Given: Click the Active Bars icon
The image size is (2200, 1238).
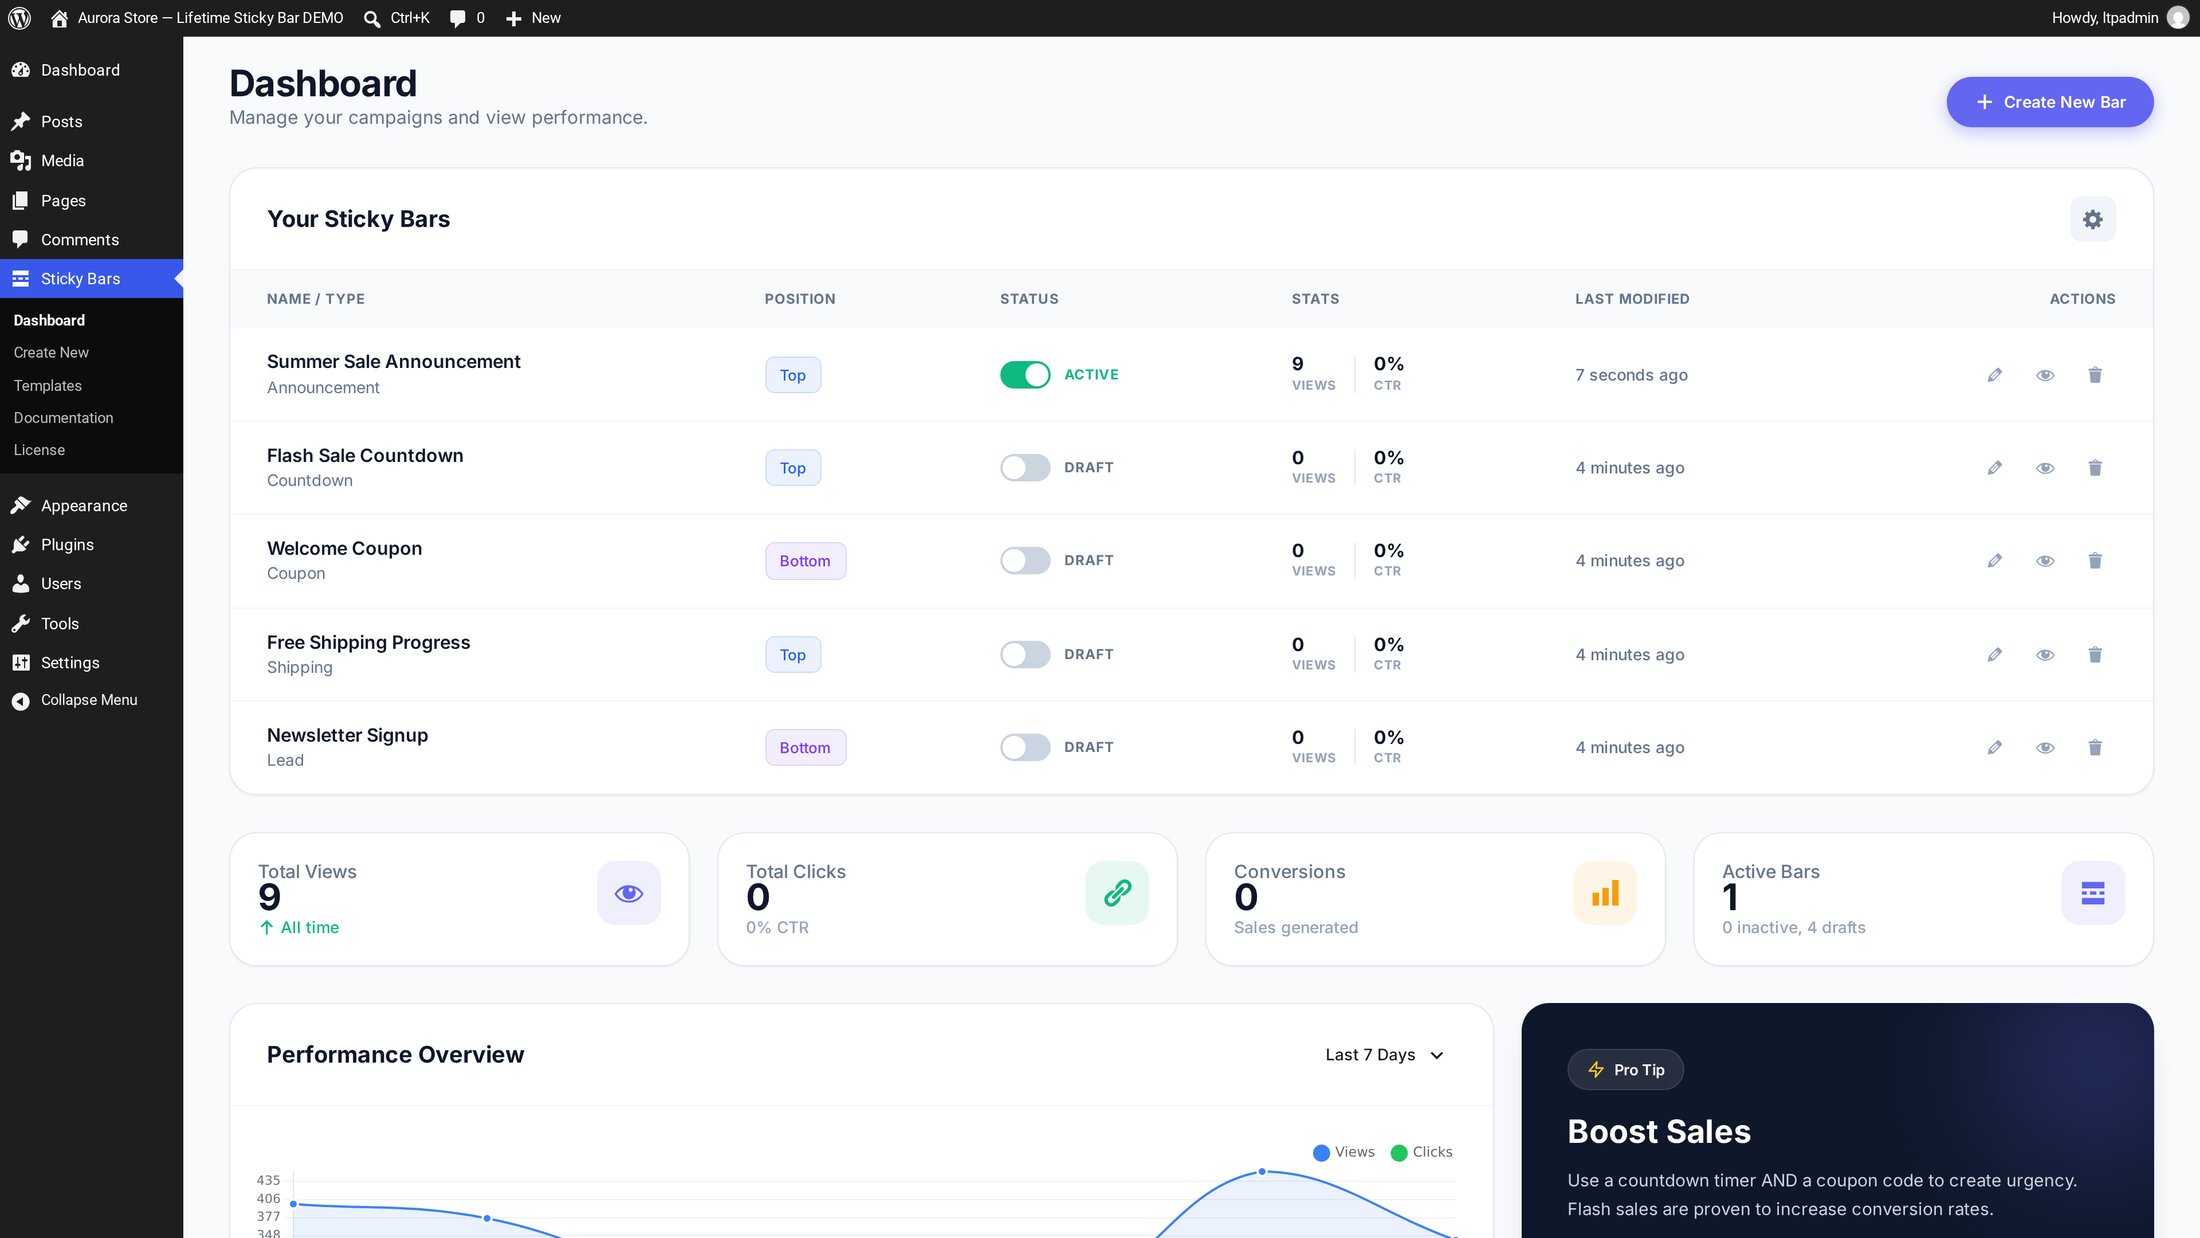Looking at the screenshot, I should [2093, 893].
